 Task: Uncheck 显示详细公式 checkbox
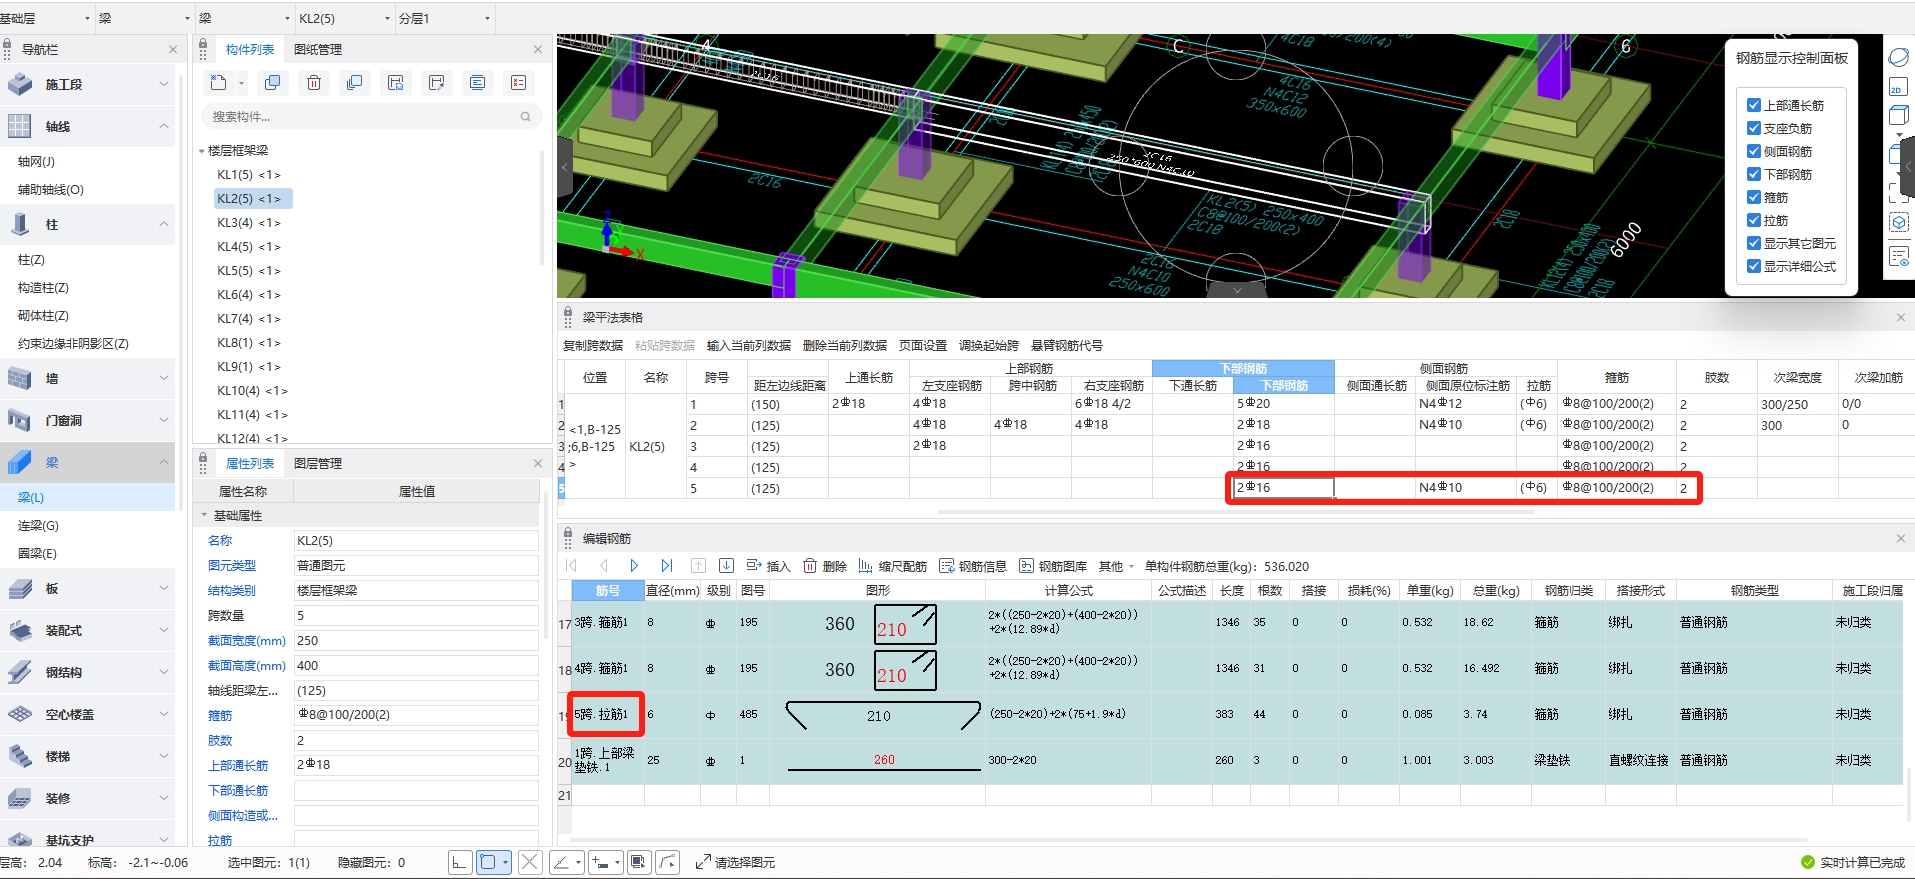click(x=1754, y=266)
